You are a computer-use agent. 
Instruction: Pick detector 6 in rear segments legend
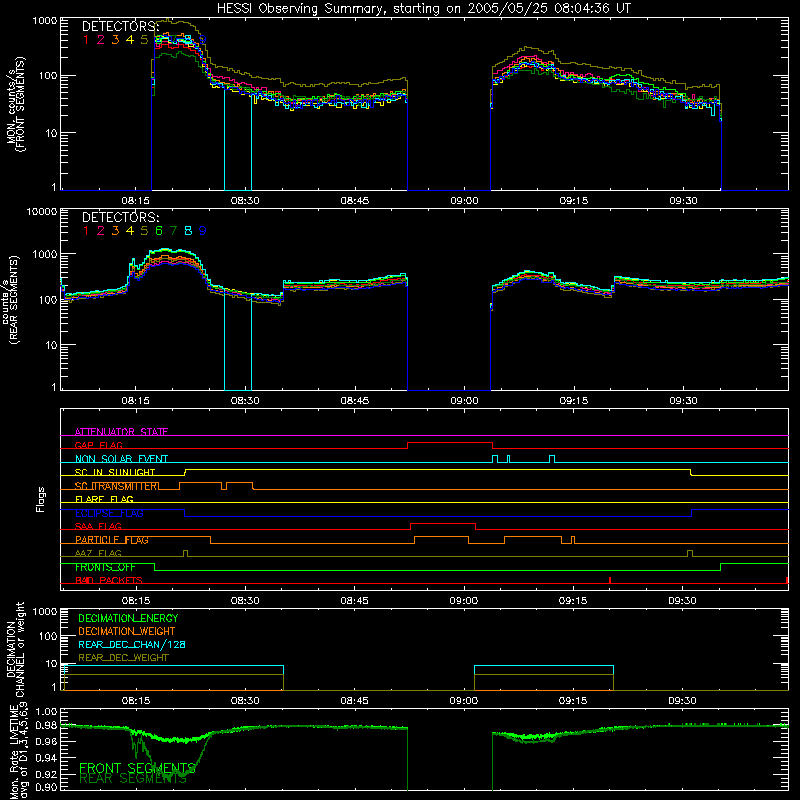point(159,231)
